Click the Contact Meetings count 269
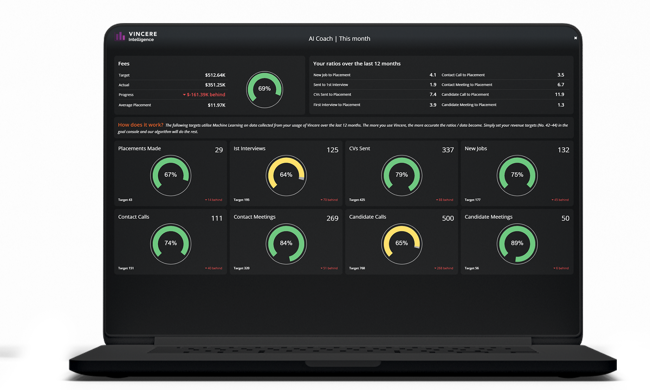 pos(332,218)
